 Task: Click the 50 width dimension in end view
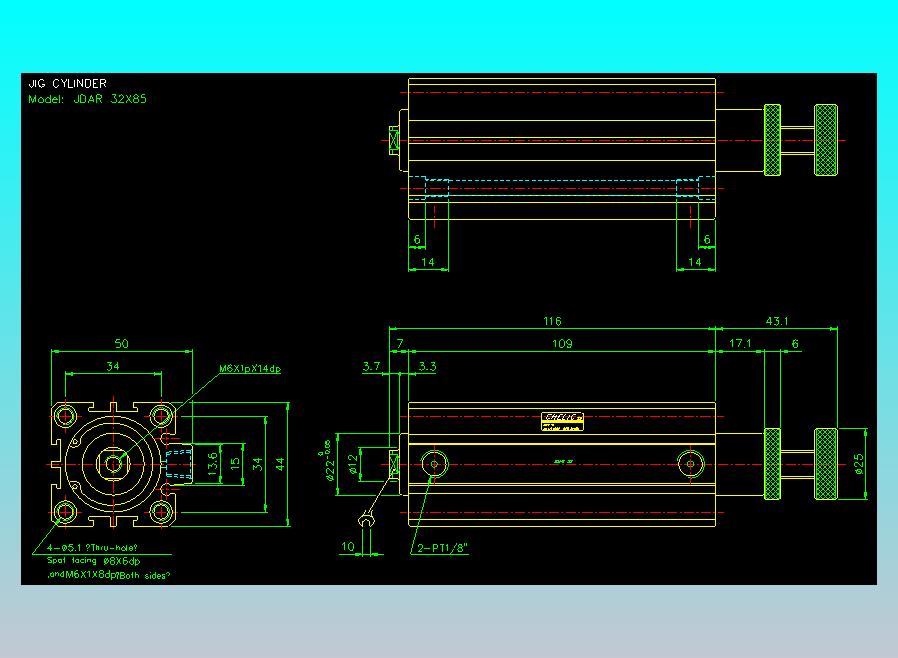(x=121, y=344)
